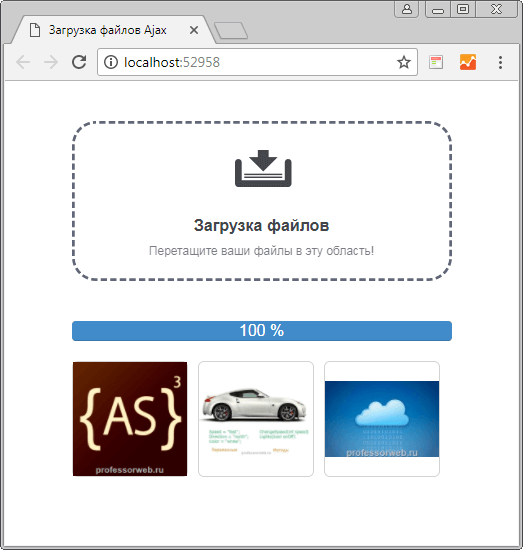This screenshot has height=550, width=523.
Task: Select the Загрузка файлов Ajax tab
Action: coord(113,29)
